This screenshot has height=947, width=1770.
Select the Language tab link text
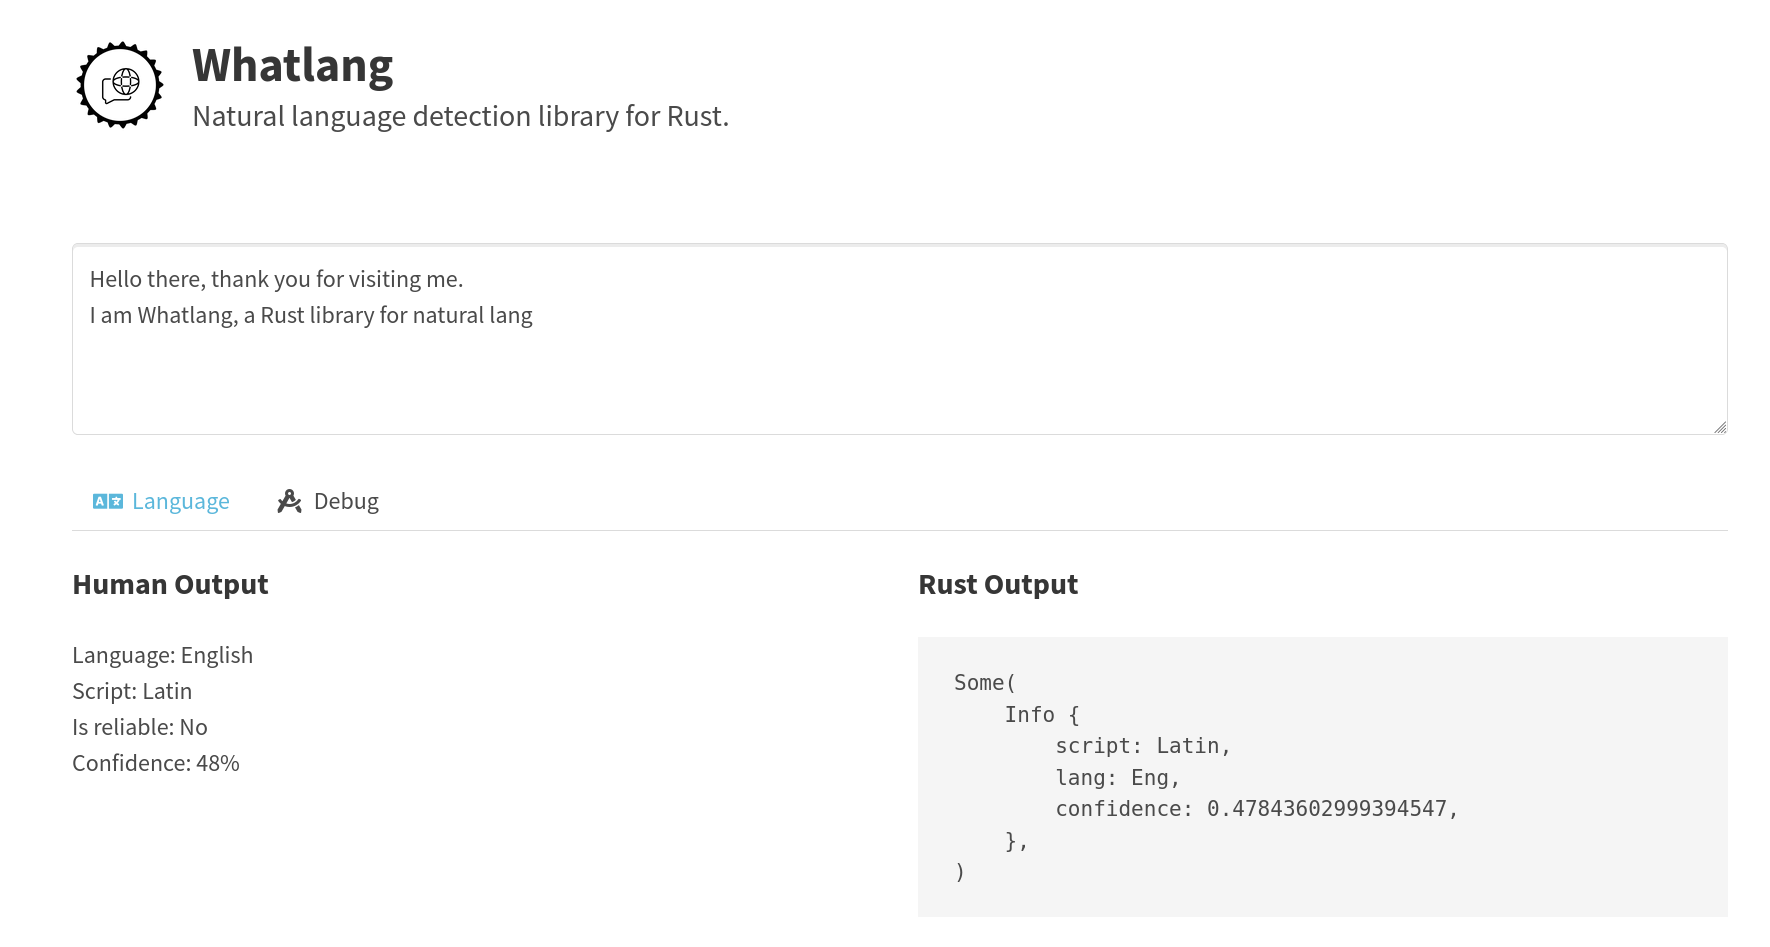[x=180, y=500]
